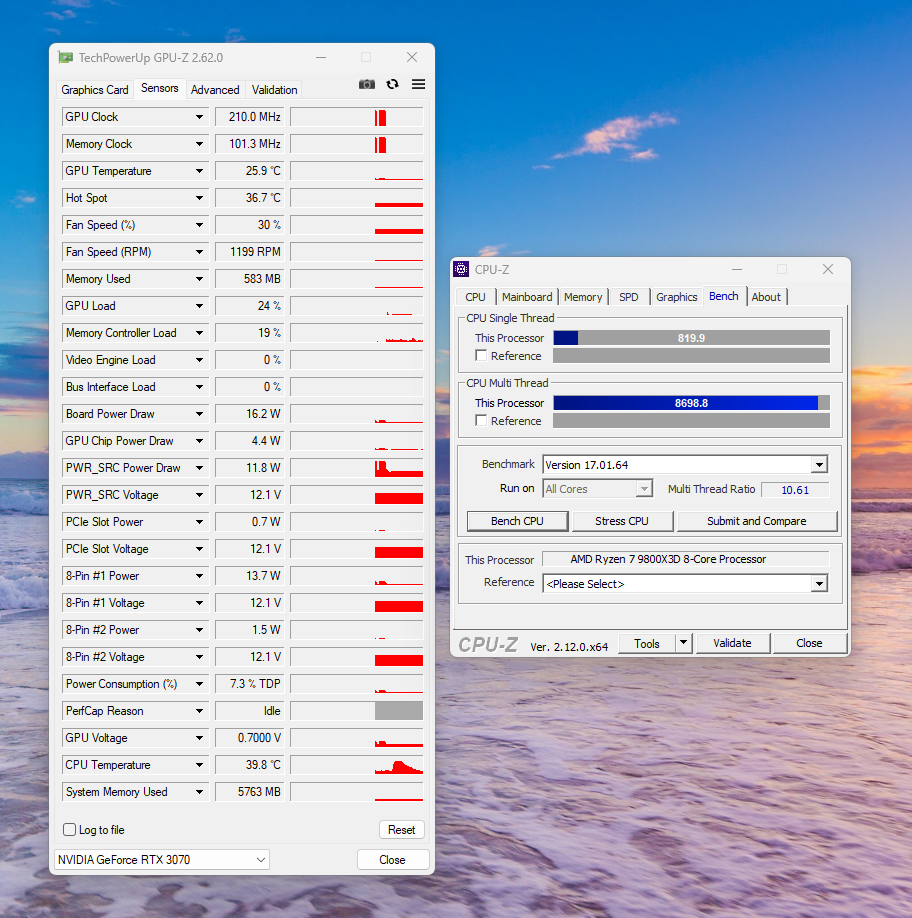Viewport: 912px width, 918px height.
Task: Open the Reference processor Please Select dropdown
Action: pyautogui.click(x=820, y=584)
